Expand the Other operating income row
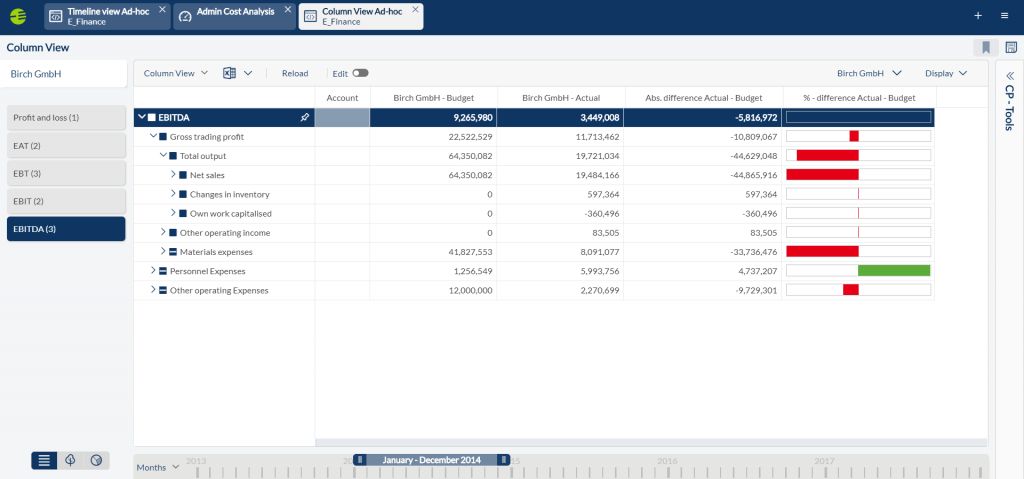 point(163,233)
